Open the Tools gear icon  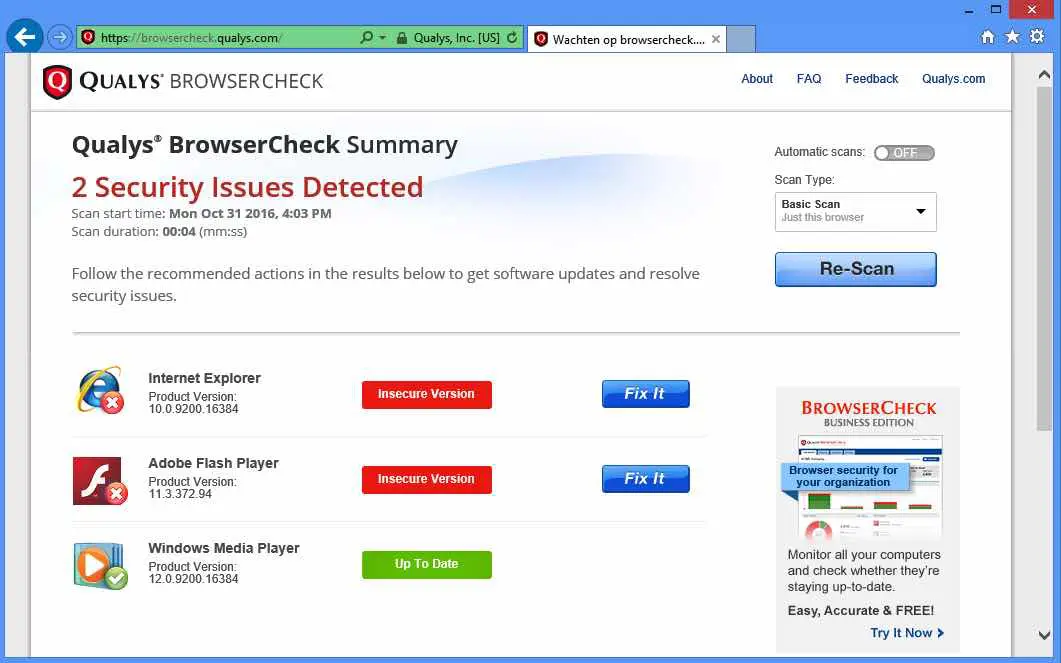(1037, 37)
